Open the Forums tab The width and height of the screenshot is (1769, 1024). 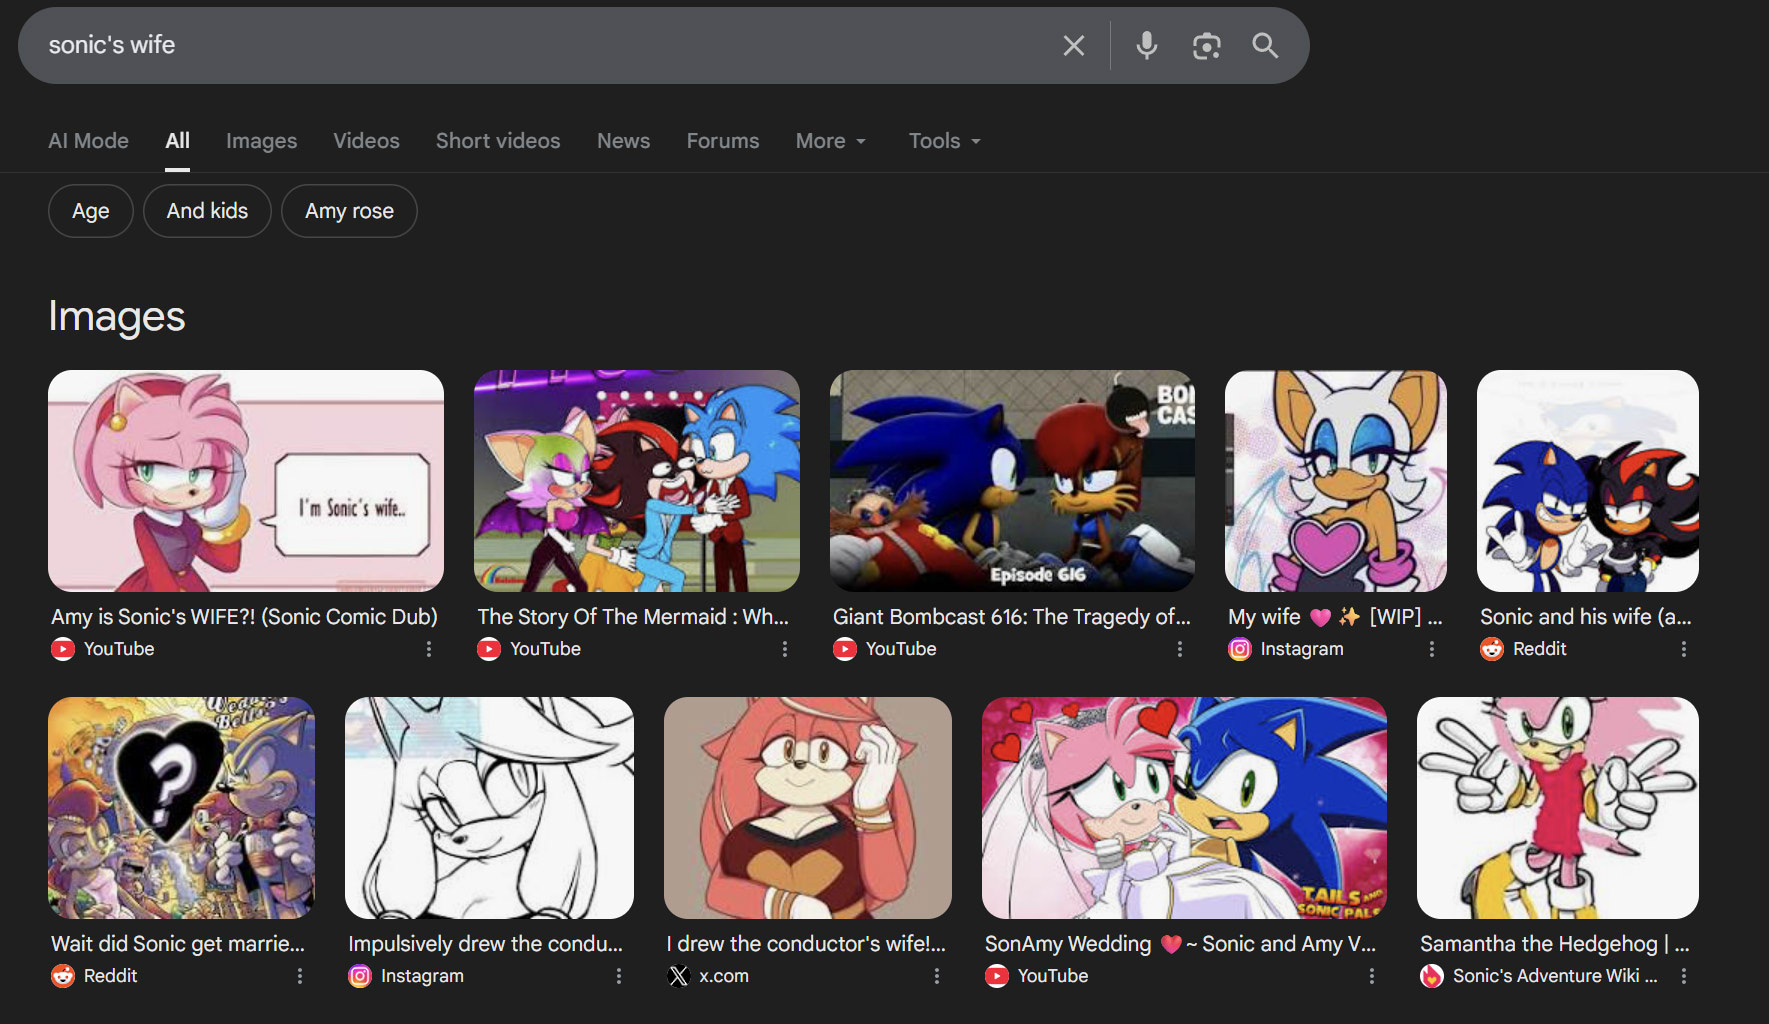(723, 141)
